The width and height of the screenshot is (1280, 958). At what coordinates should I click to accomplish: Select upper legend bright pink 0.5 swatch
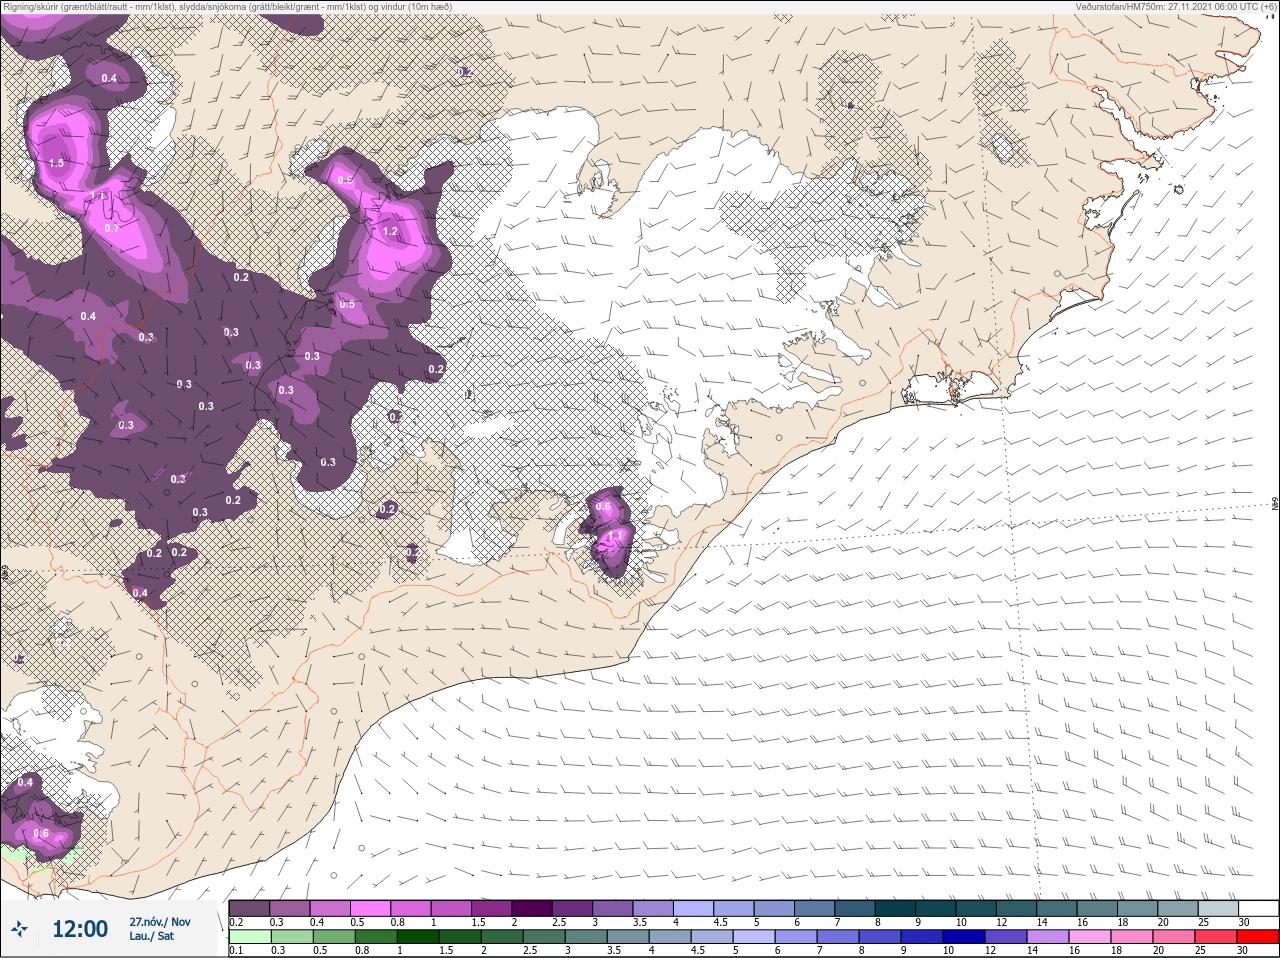click(370, 908)
